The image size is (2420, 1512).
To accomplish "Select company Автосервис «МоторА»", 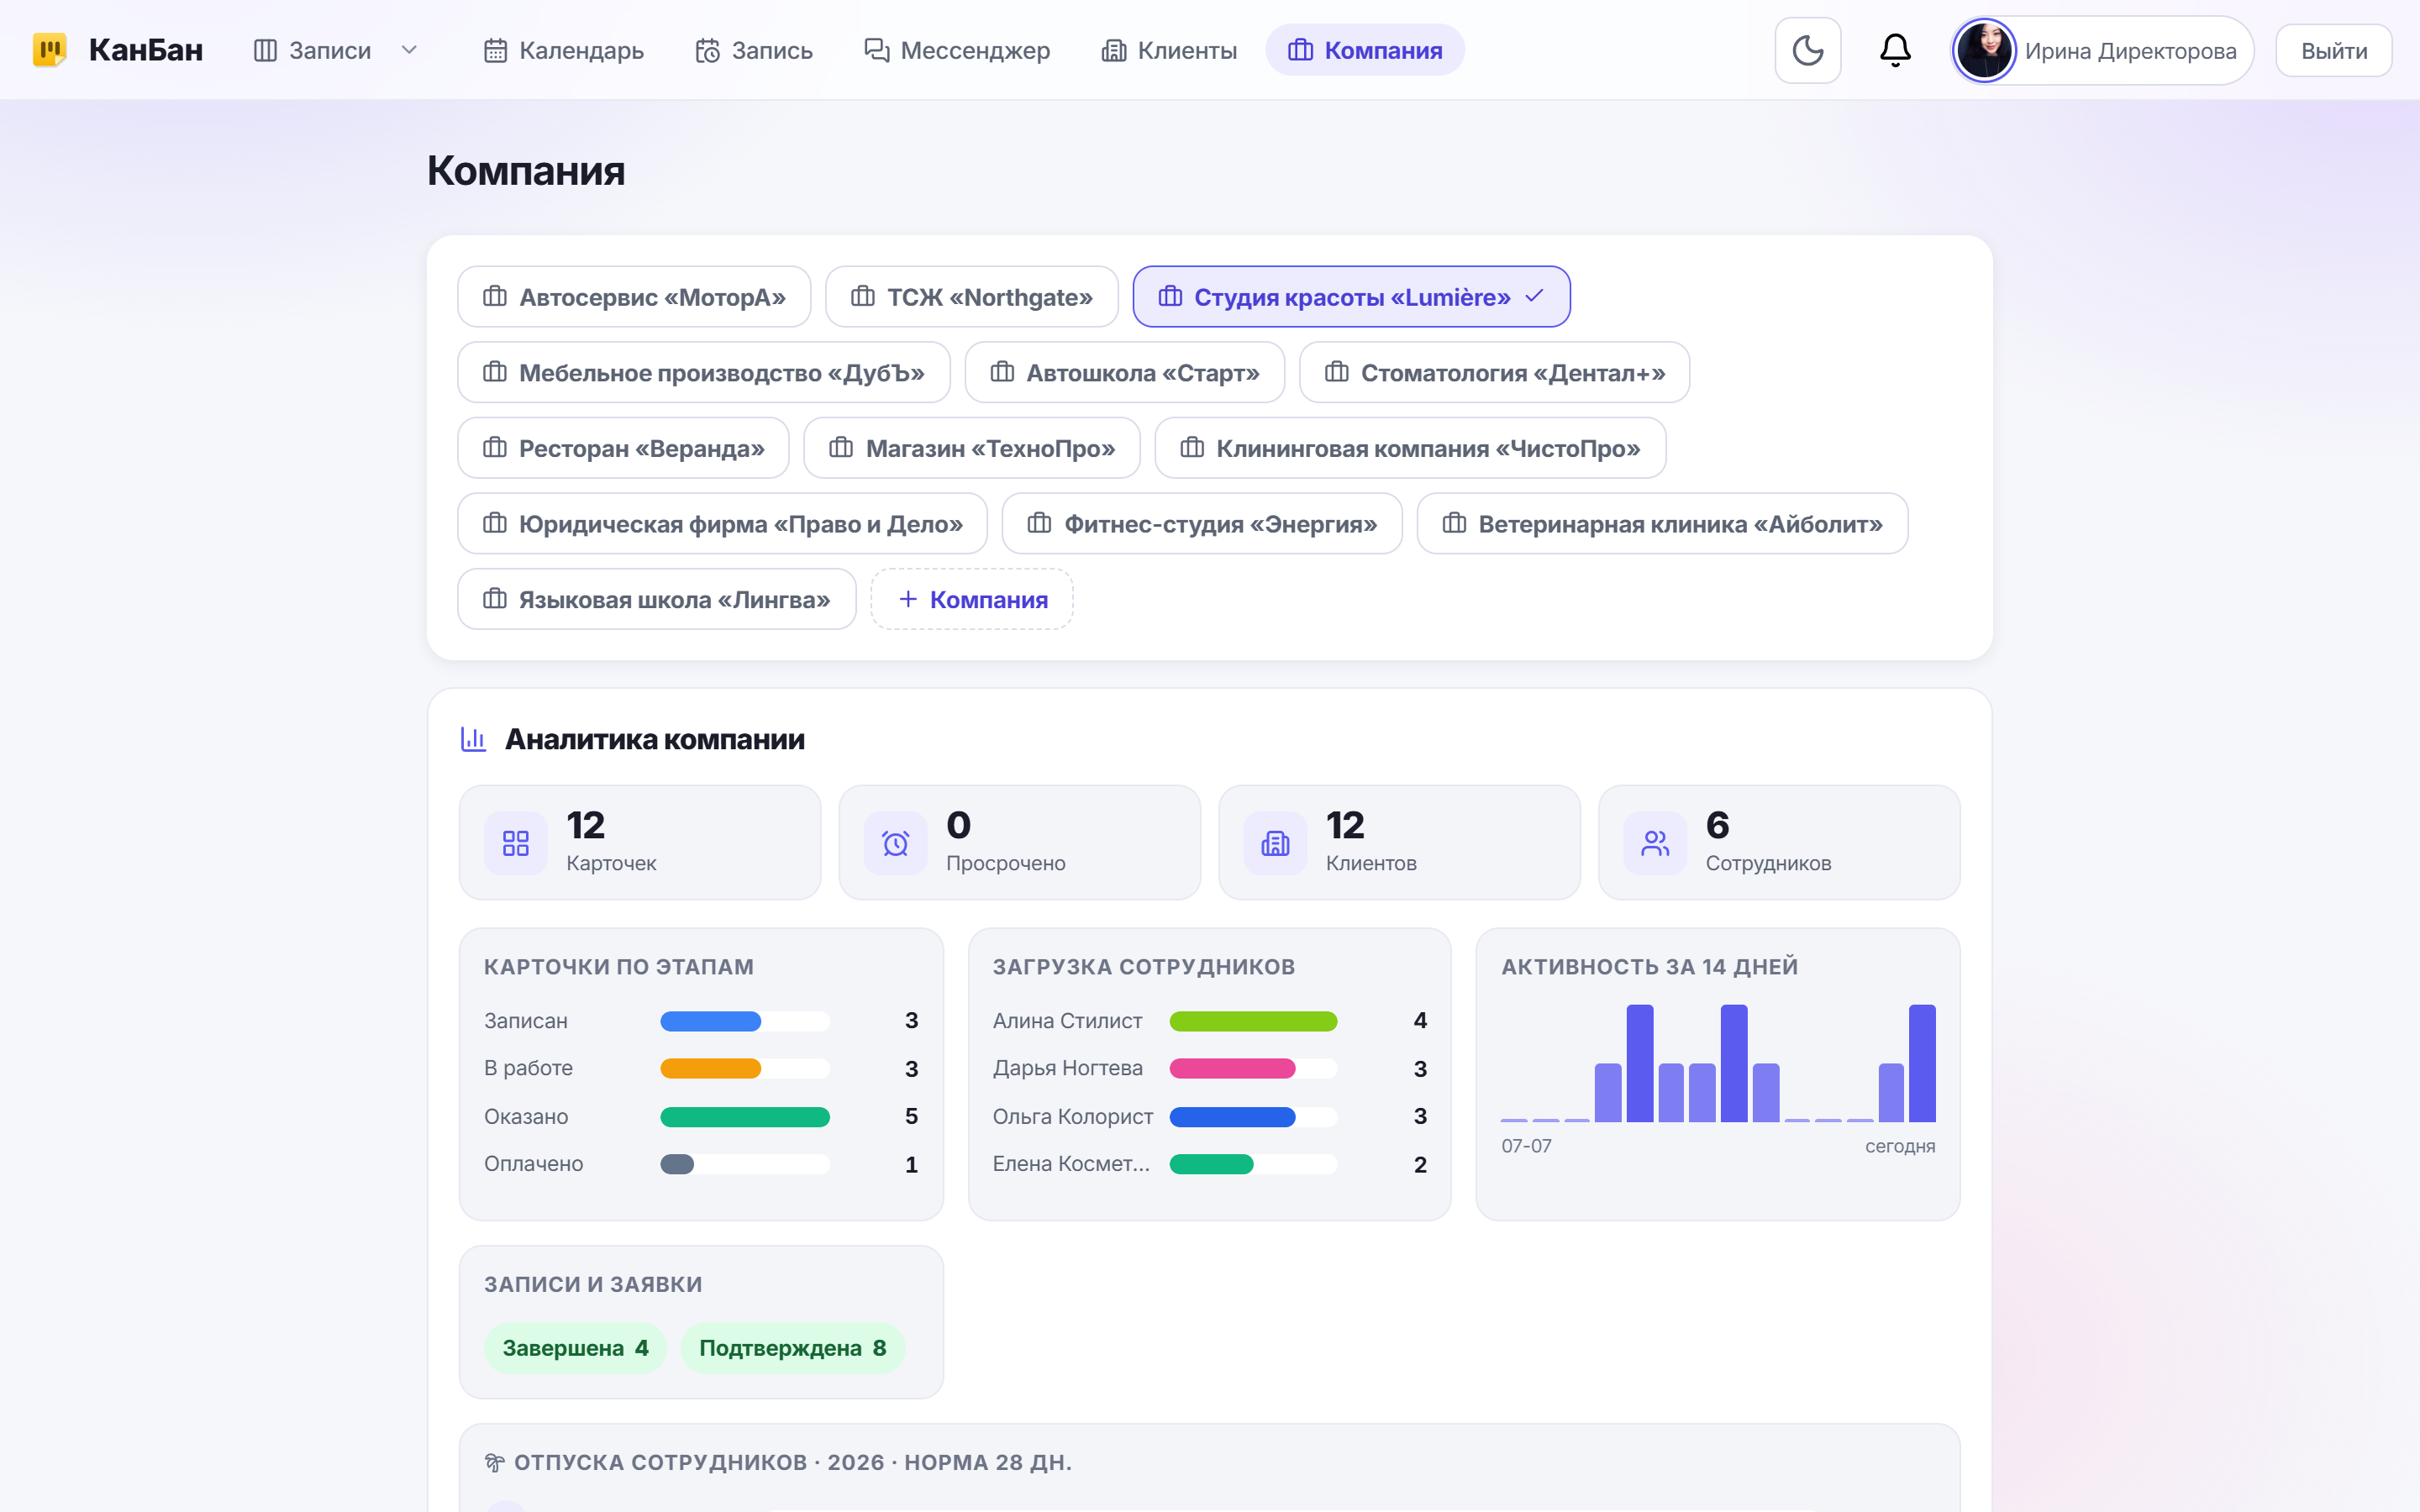I will [x=634, y=297].
